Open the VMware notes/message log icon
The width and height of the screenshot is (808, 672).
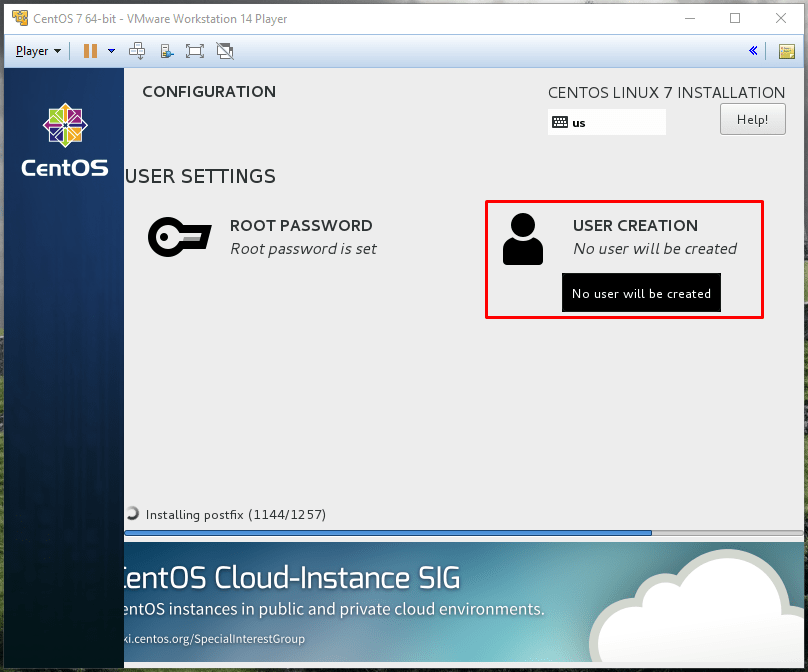point(786,52)
